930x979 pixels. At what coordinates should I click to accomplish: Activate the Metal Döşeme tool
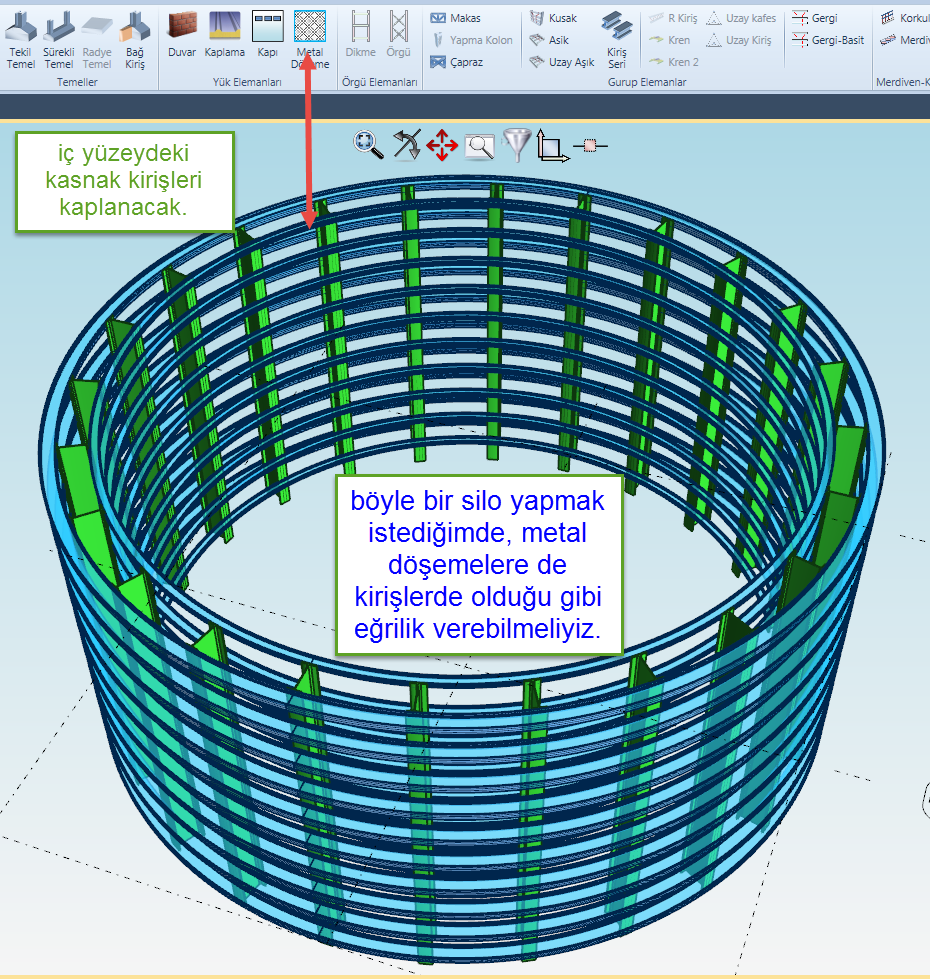tap(310, 38)
